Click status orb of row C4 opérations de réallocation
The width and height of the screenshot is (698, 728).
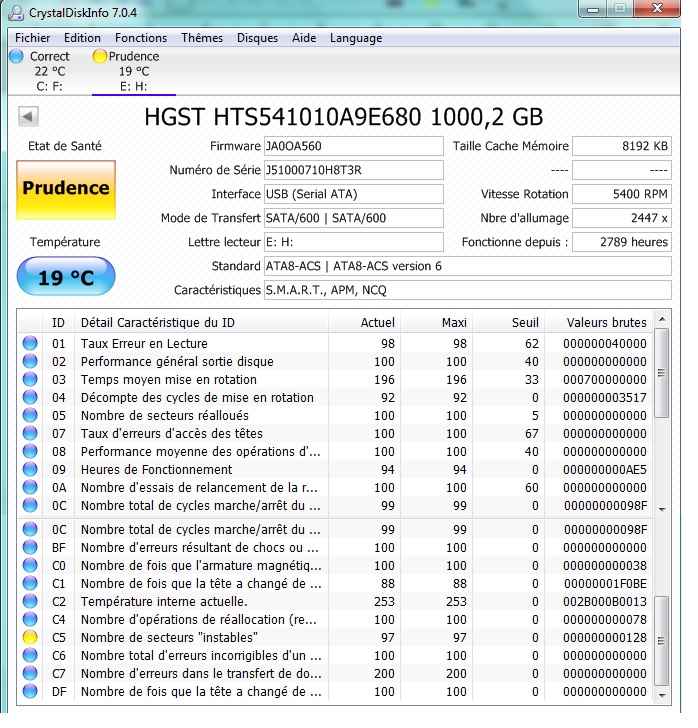pos(30,619)
